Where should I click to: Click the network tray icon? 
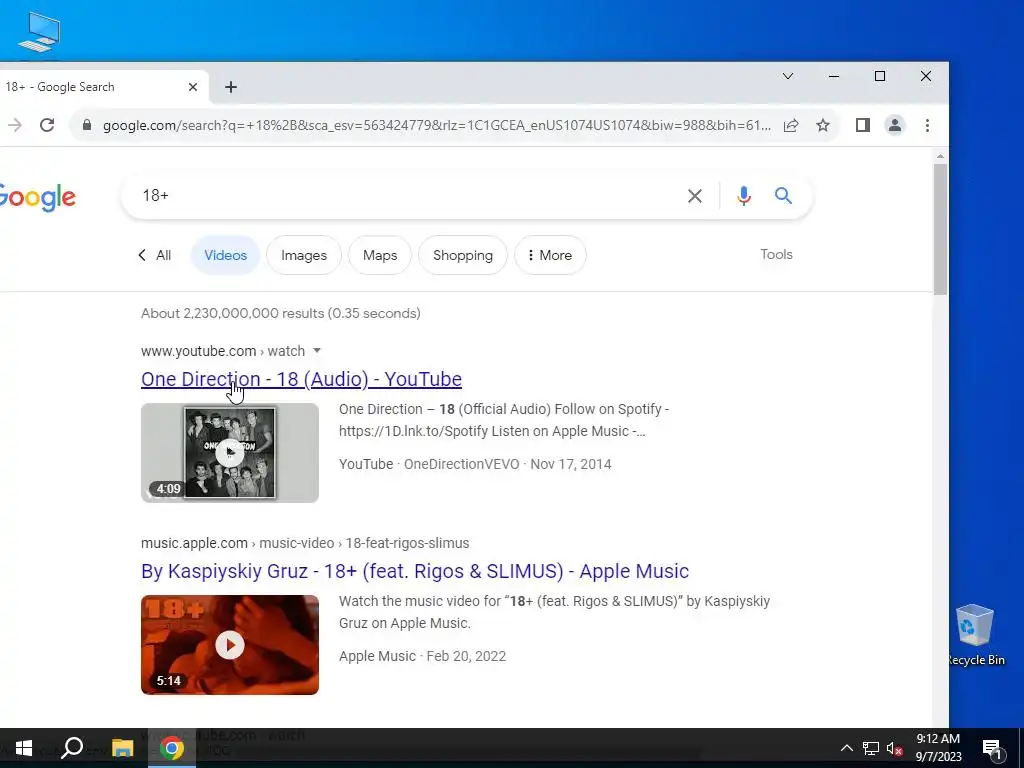[x=871, y=748]
